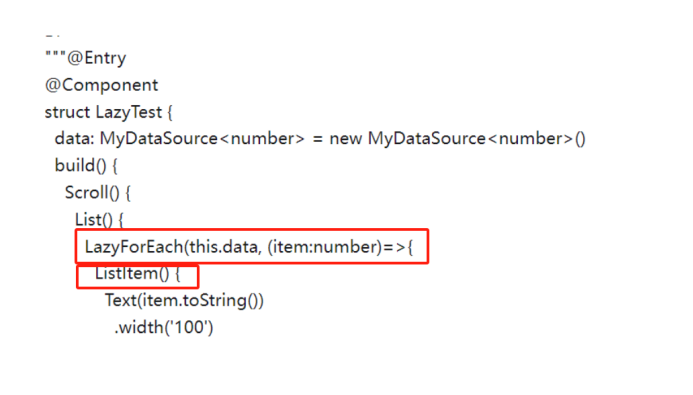Click the new MyDataSource<number>() expression
Screen dimensions: 693x395
point(457,139)
